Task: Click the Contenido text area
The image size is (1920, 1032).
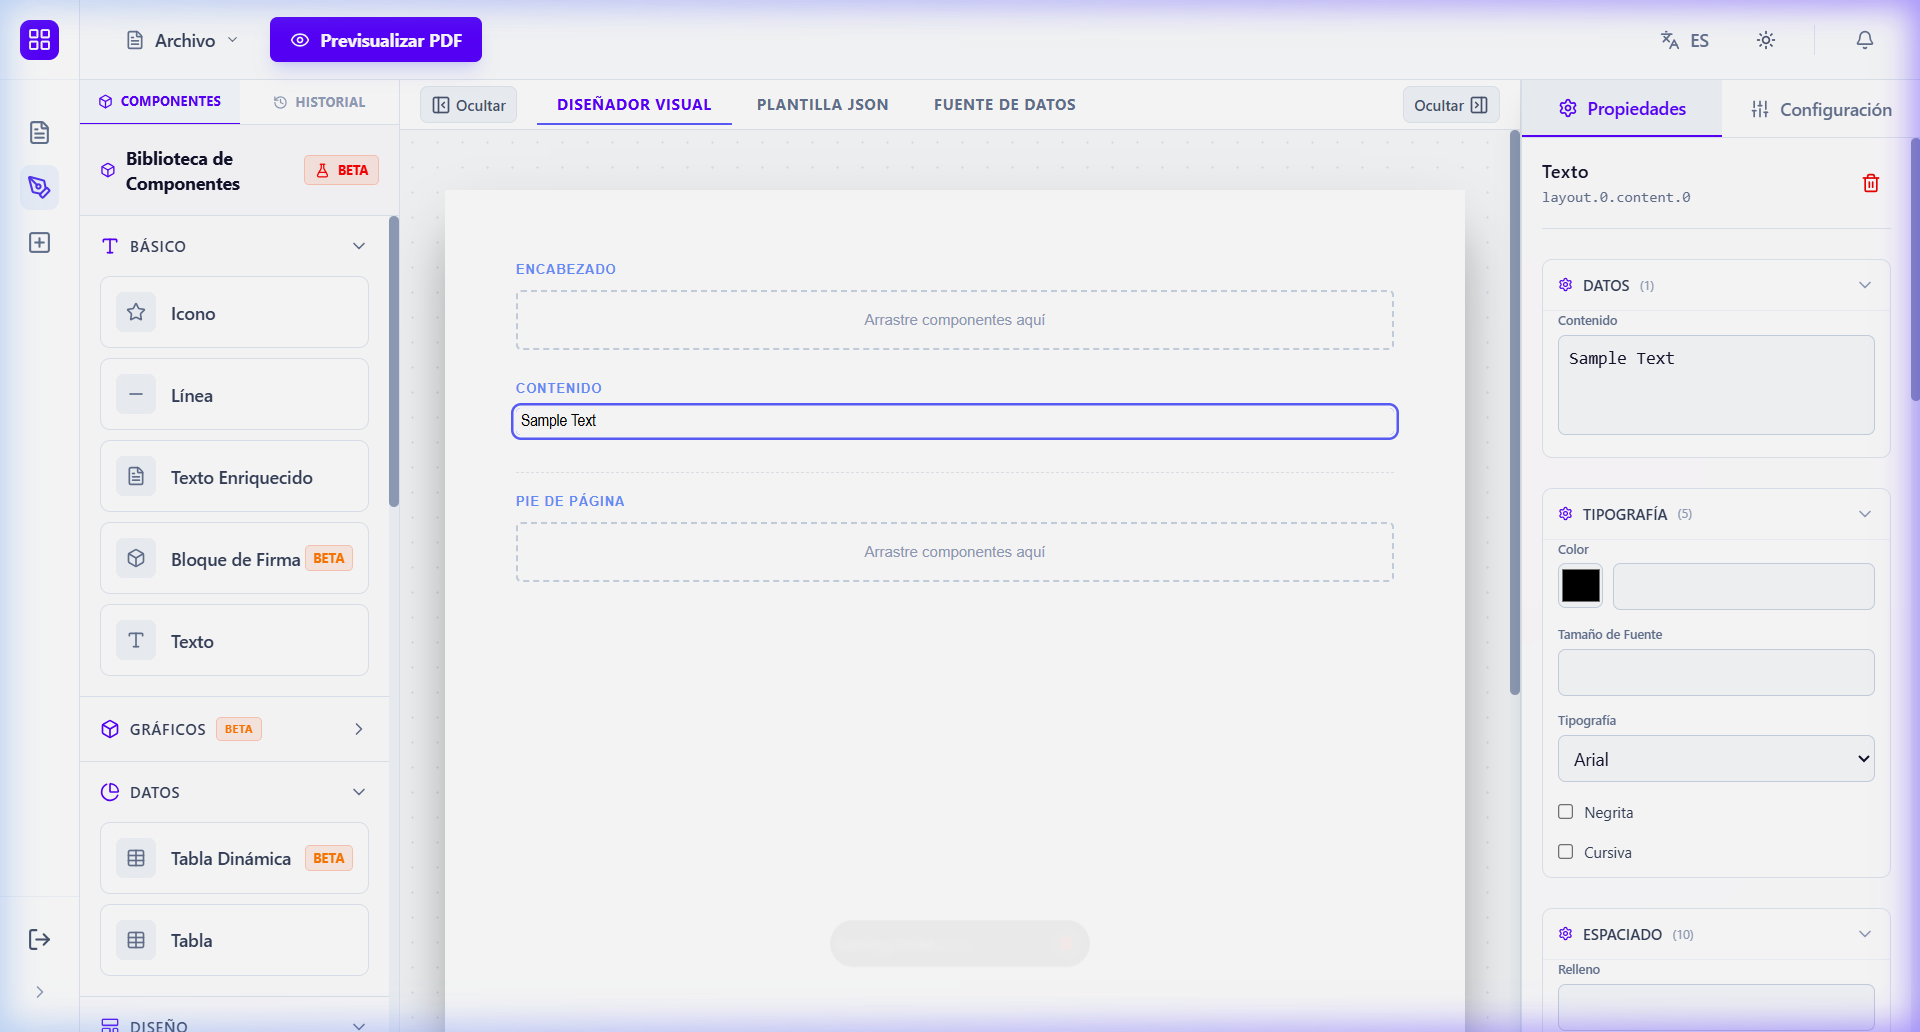Action: click(x=1716, y=385)
